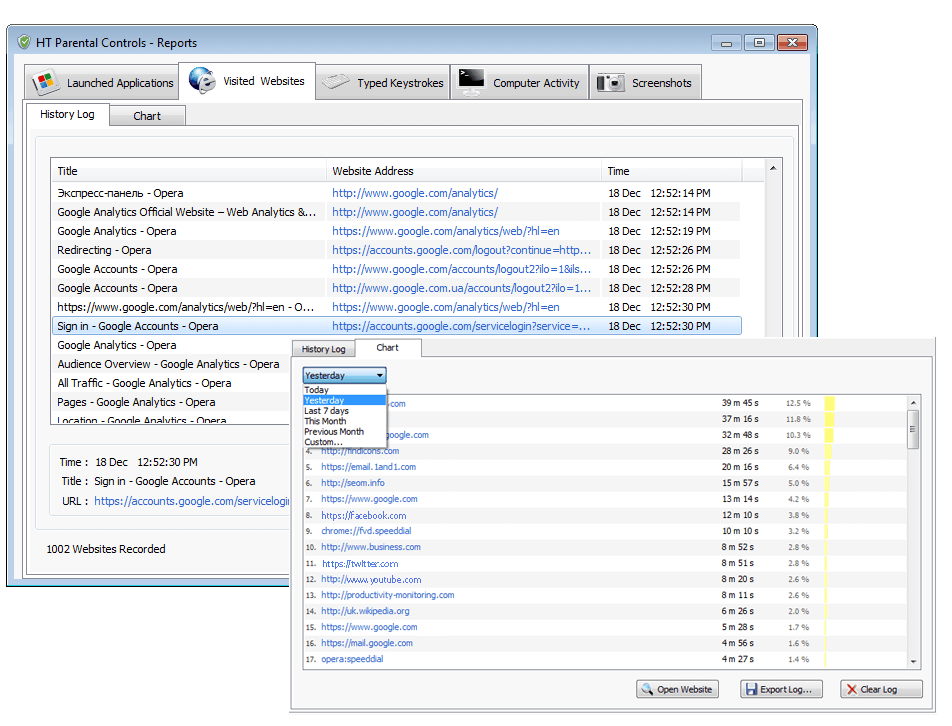Viewport: 952px width, 726px height.
Task: Click the Visited Websites globe icon
Action: click(202, 80)
